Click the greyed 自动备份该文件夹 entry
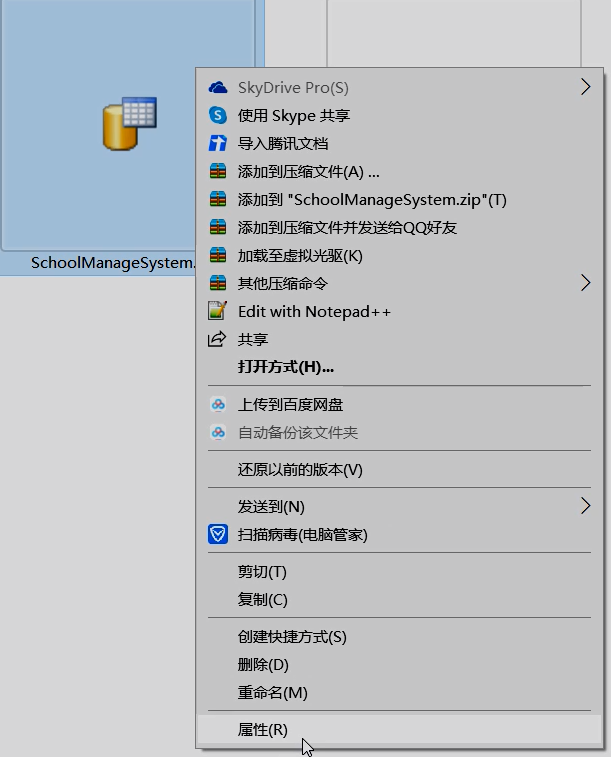 tap(399, 433)
